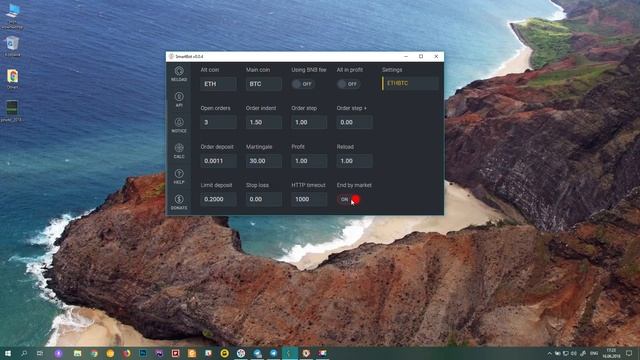The image size is (640, 360).
Task: Click the SmartBot window title text
Action: (x=189, y=56)
